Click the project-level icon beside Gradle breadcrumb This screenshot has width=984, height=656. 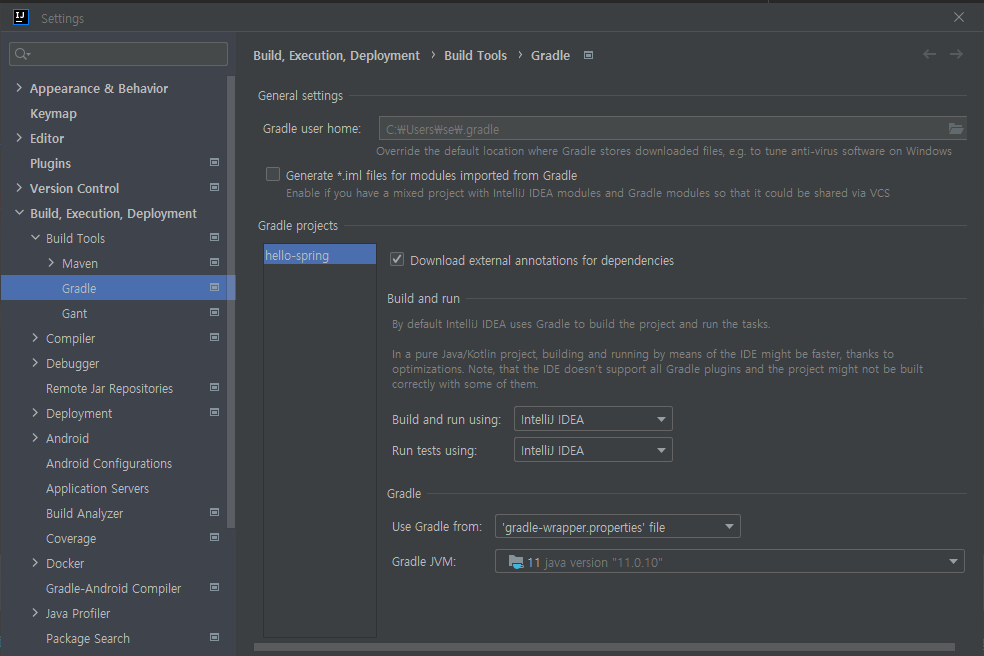click(588, 55)
